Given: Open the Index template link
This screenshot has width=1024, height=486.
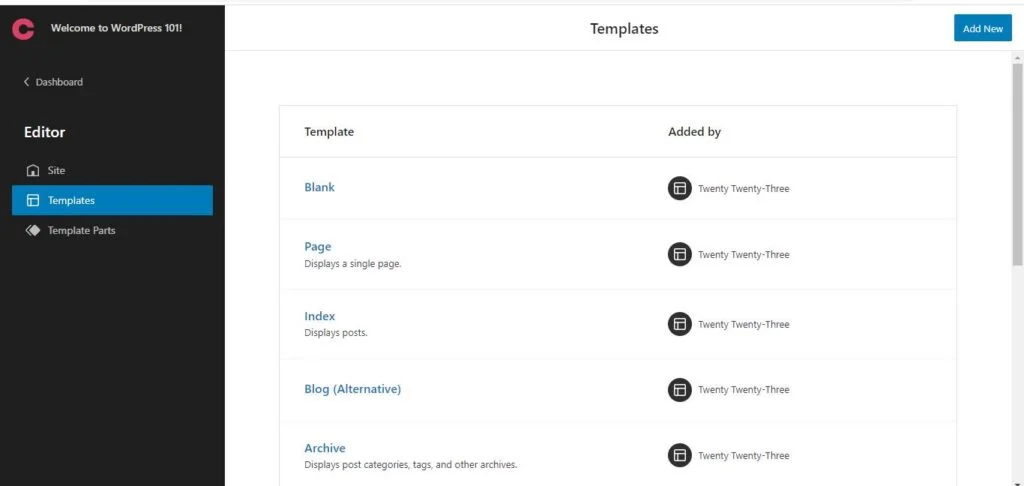Looking at the screenshot, I should pyautogui.click(x=319, y=316).
